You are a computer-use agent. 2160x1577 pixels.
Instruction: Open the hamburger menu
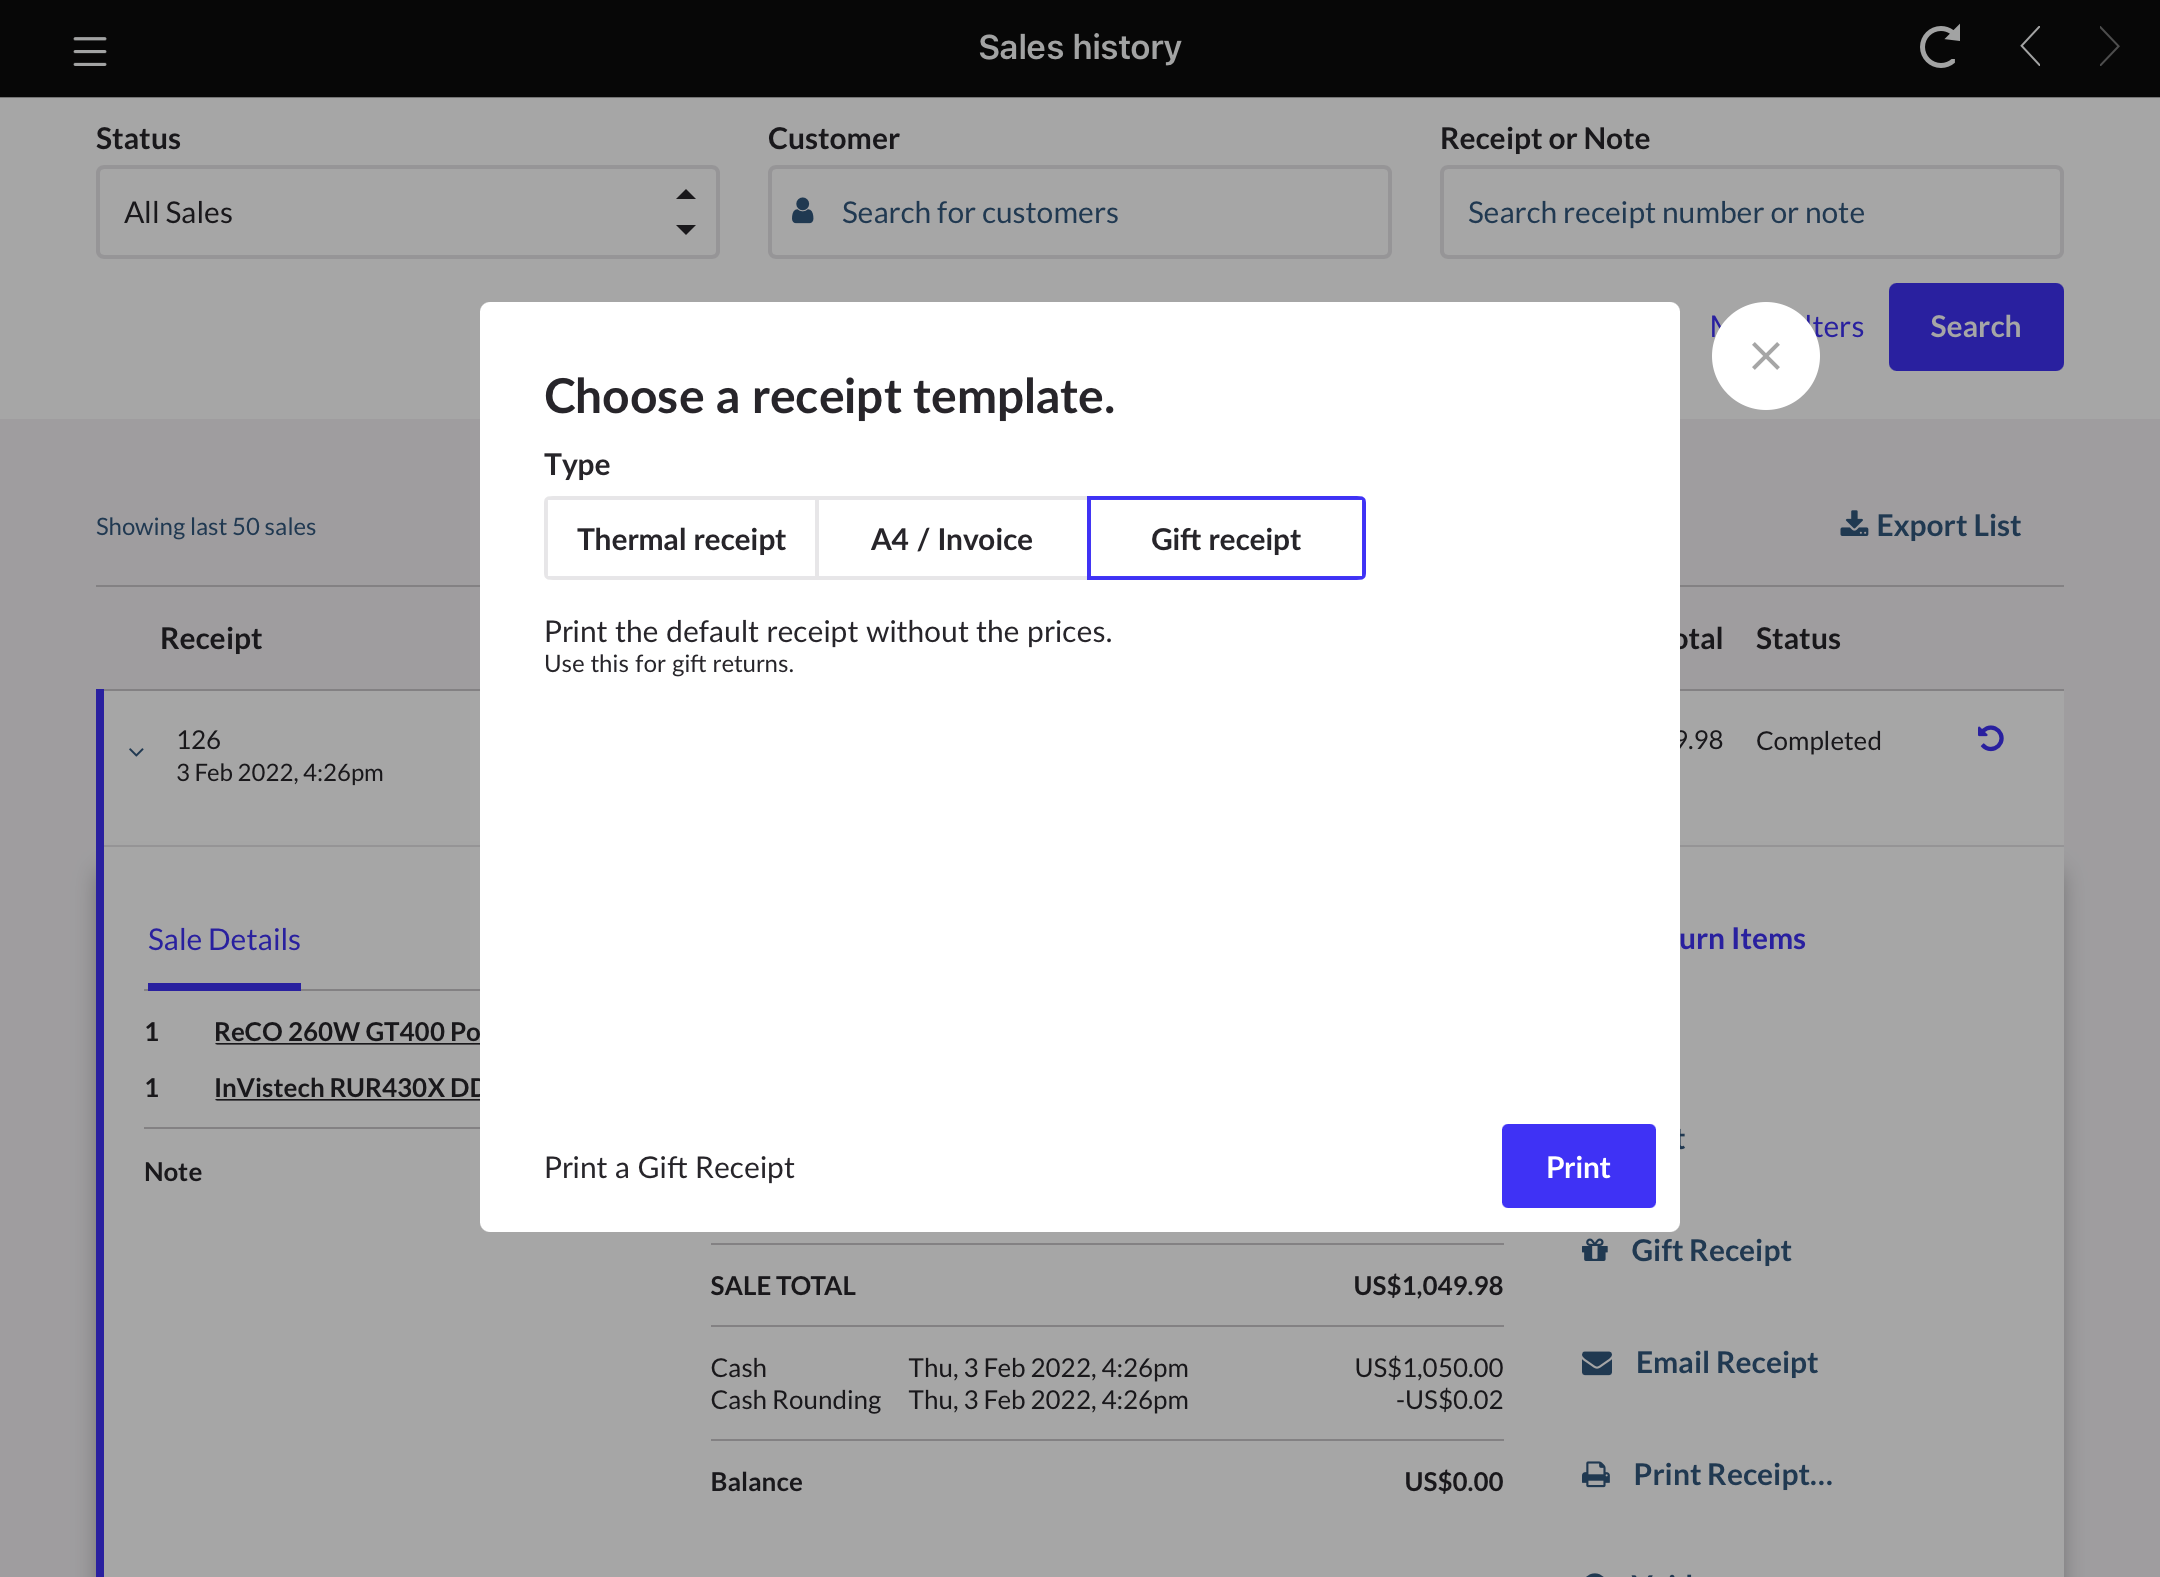point(90,50)
